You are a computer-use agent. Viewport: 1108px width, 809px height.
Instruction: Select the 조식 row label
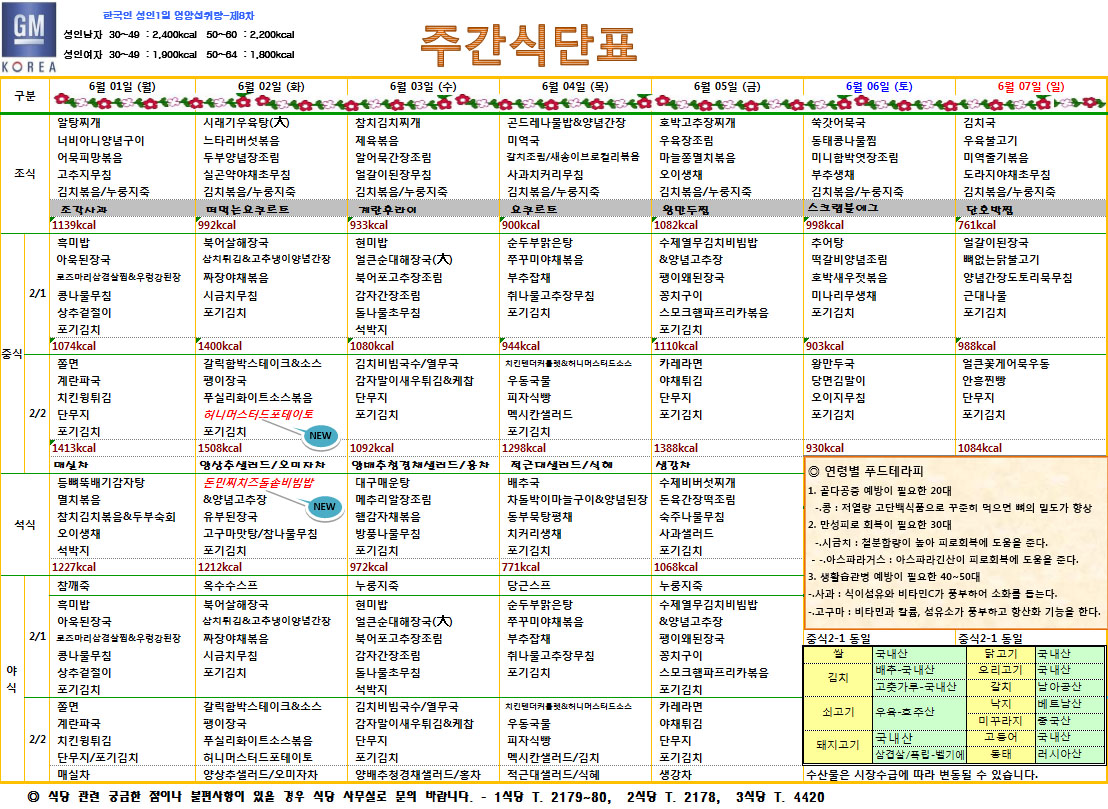[24, 174]
